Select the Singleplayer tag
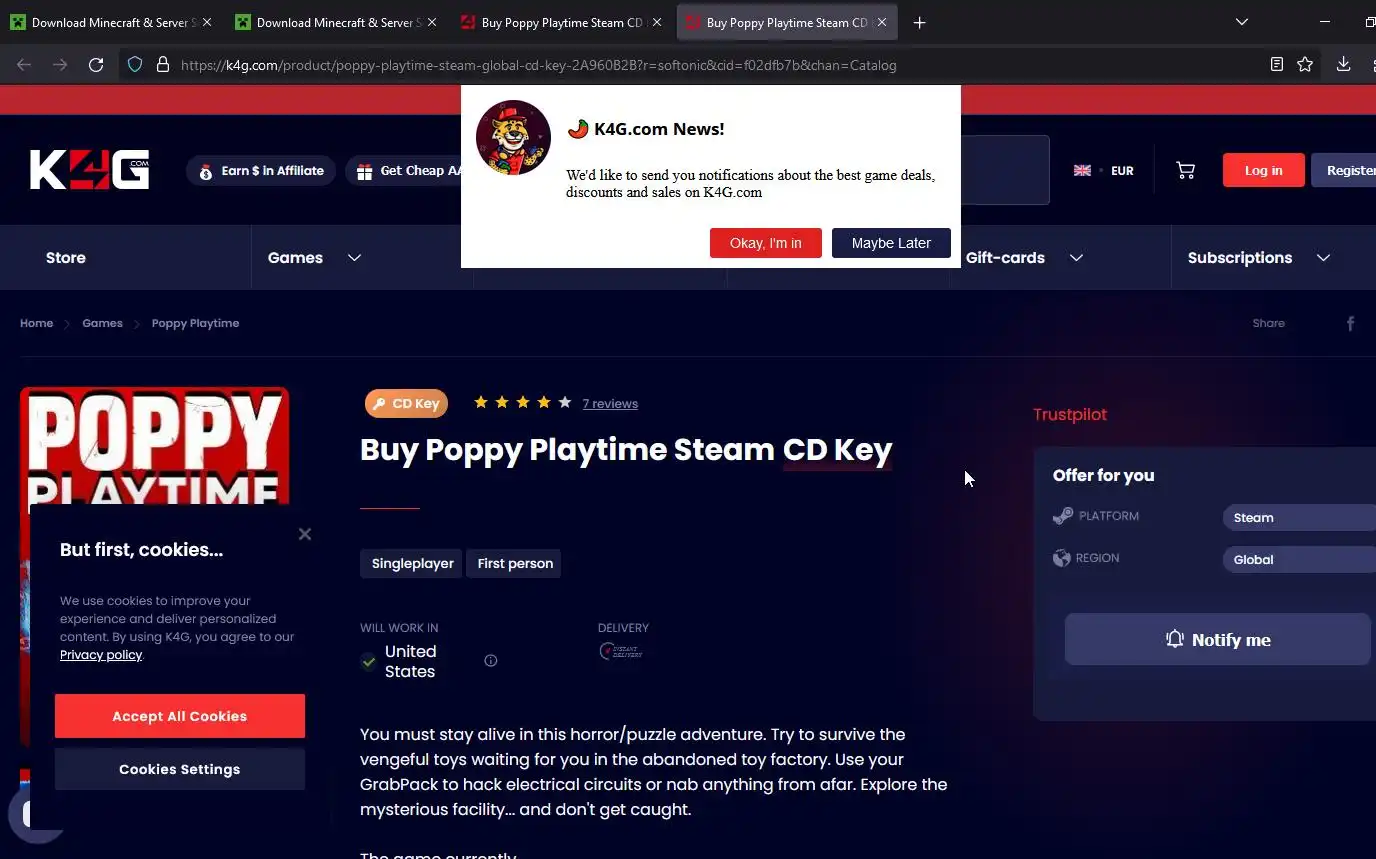Screen dimensions: 1376x859 pos(411,563)
